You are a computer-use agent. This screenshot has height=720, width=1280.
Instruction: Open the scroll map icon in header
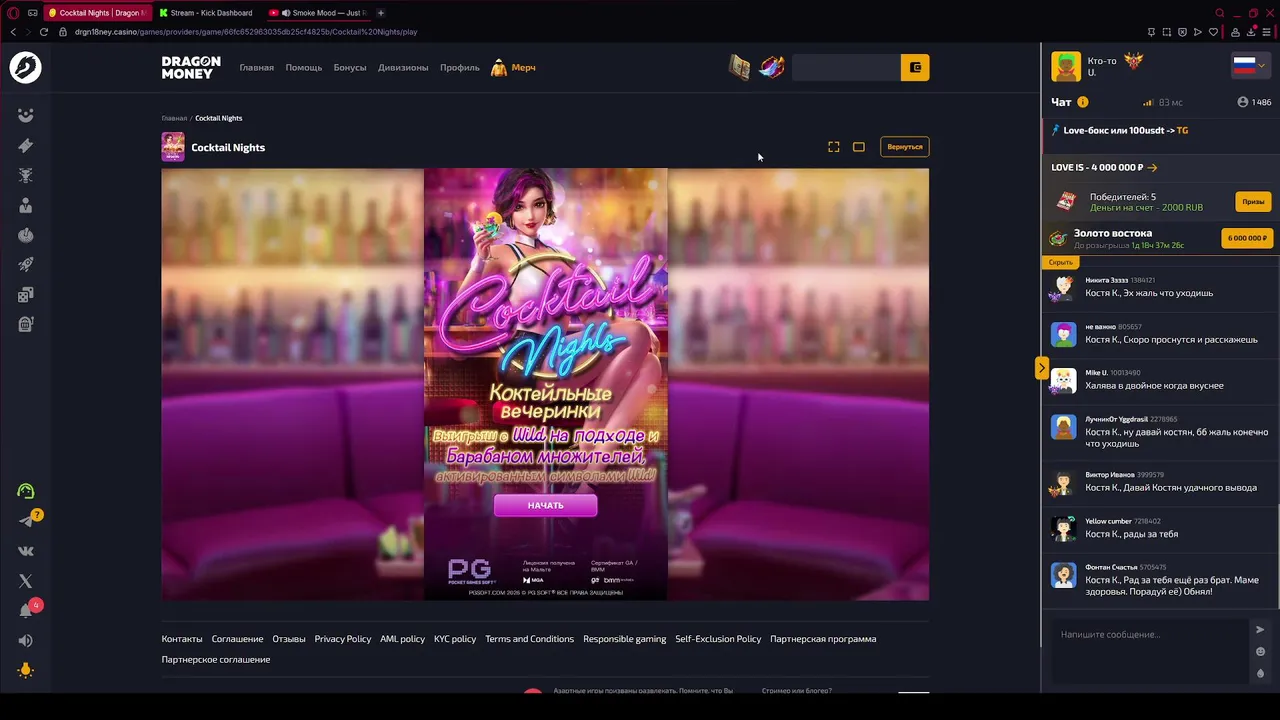pos(739,67)
